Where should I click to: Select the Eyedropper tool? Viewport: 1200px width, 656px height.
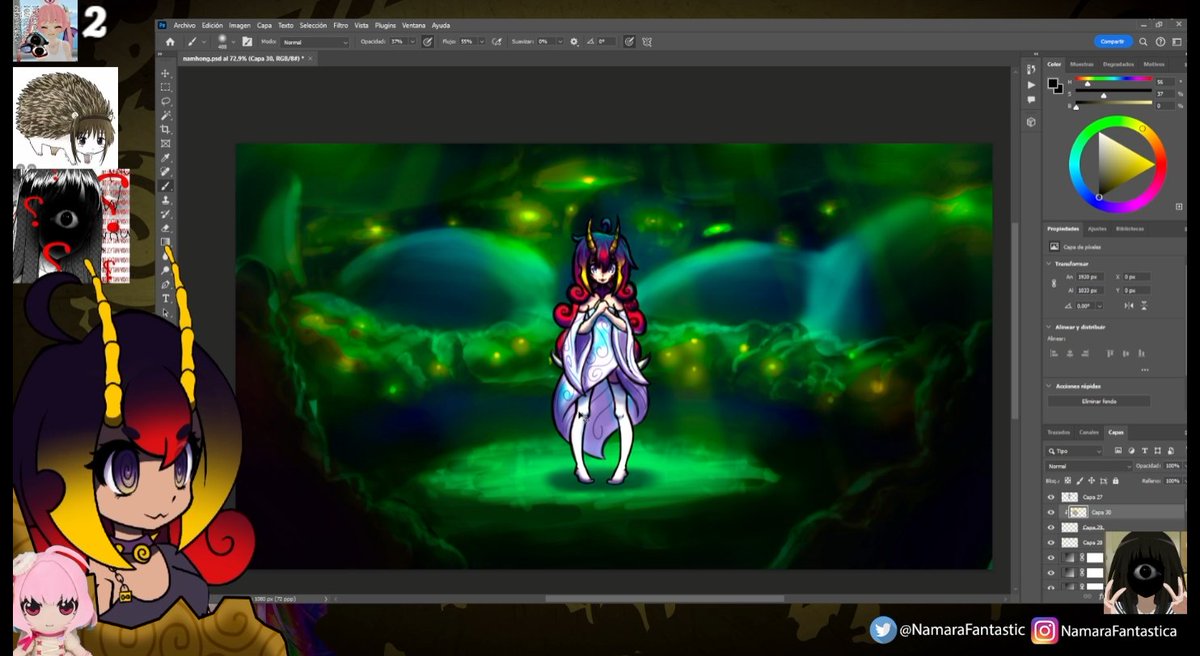pyautogui.click(x=165, y=158)
